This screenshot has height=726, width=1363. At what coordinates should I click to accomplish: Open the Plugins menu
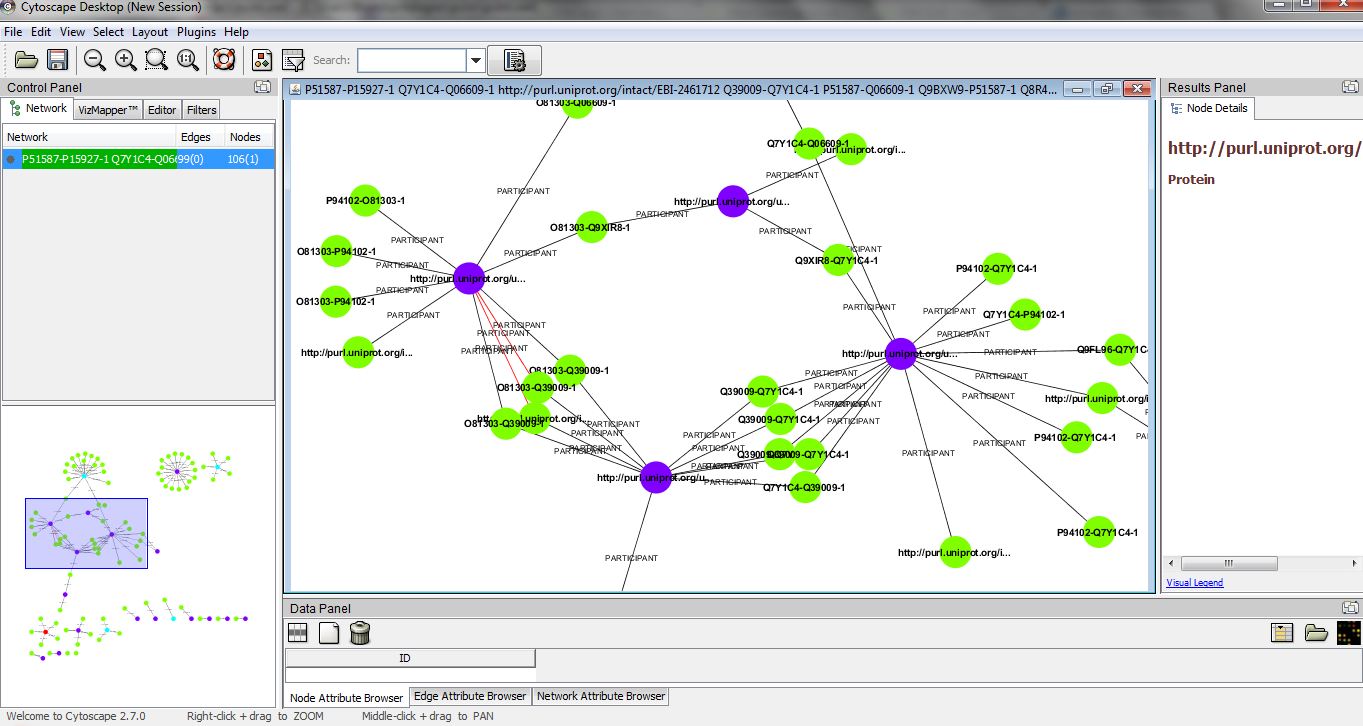coord(196,32)
